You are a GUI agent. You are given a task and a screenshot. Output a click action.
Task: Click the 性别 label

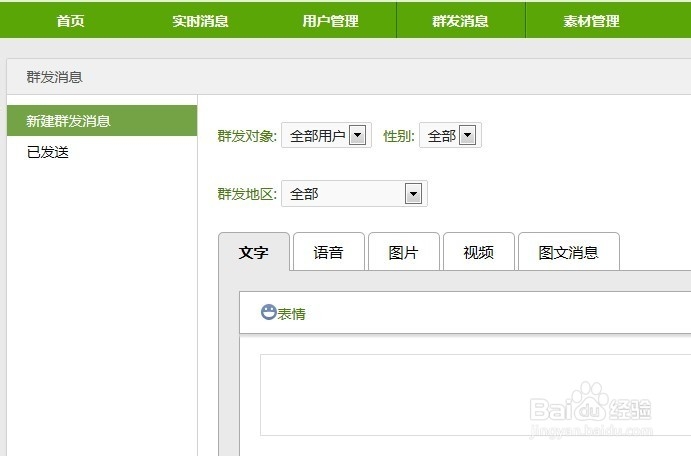point(399,136)
